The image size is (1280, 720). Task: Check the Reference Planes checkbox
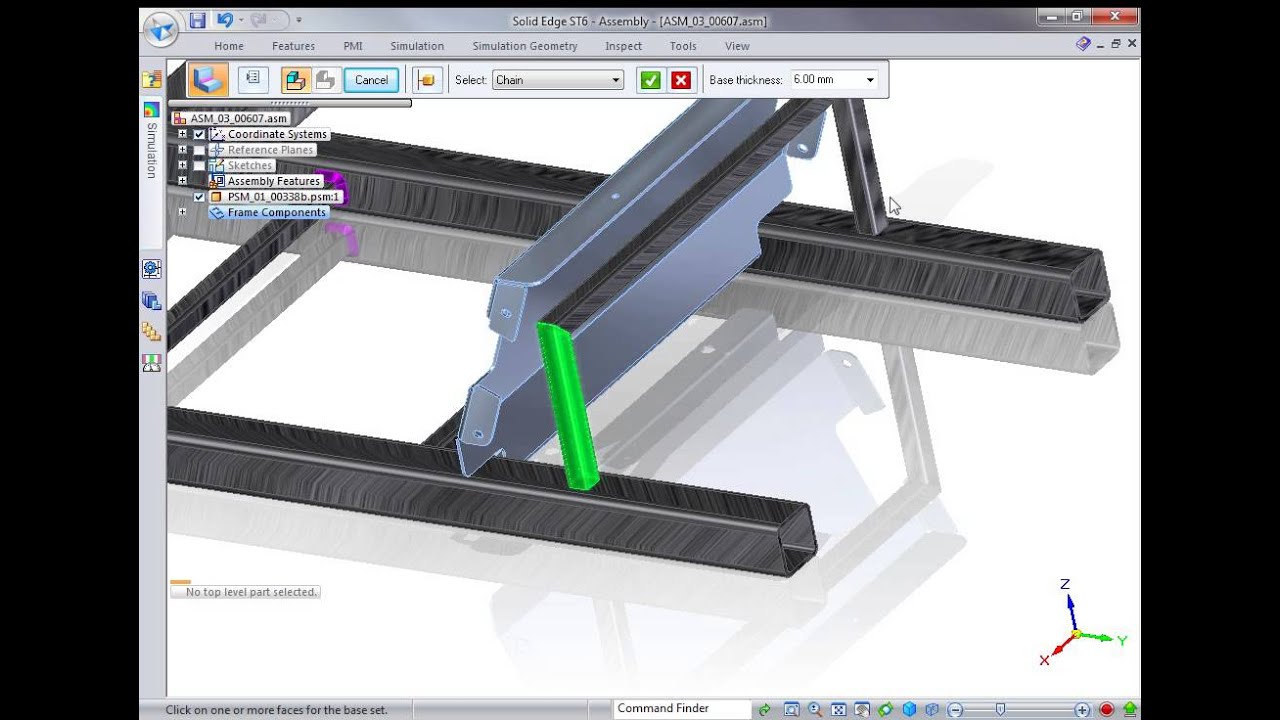[199, 150]
